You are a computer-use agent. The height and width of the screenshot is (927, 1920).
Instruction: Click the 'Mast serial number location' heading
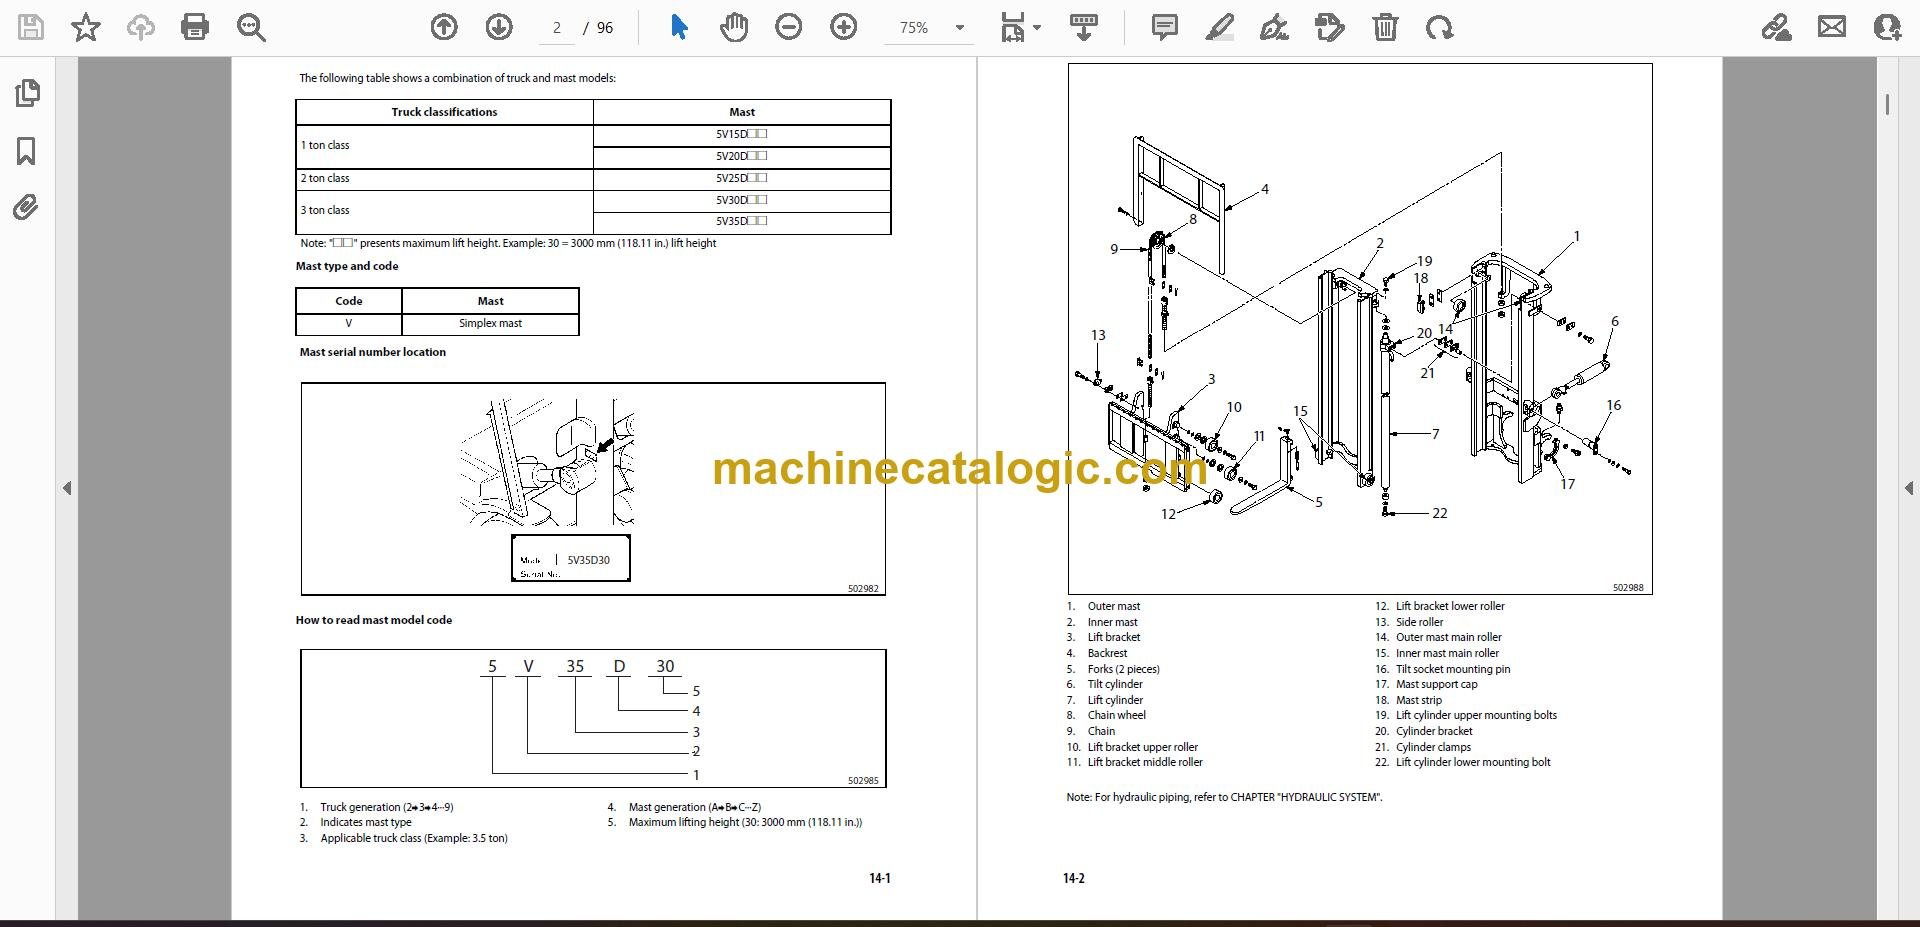point(373,352)
